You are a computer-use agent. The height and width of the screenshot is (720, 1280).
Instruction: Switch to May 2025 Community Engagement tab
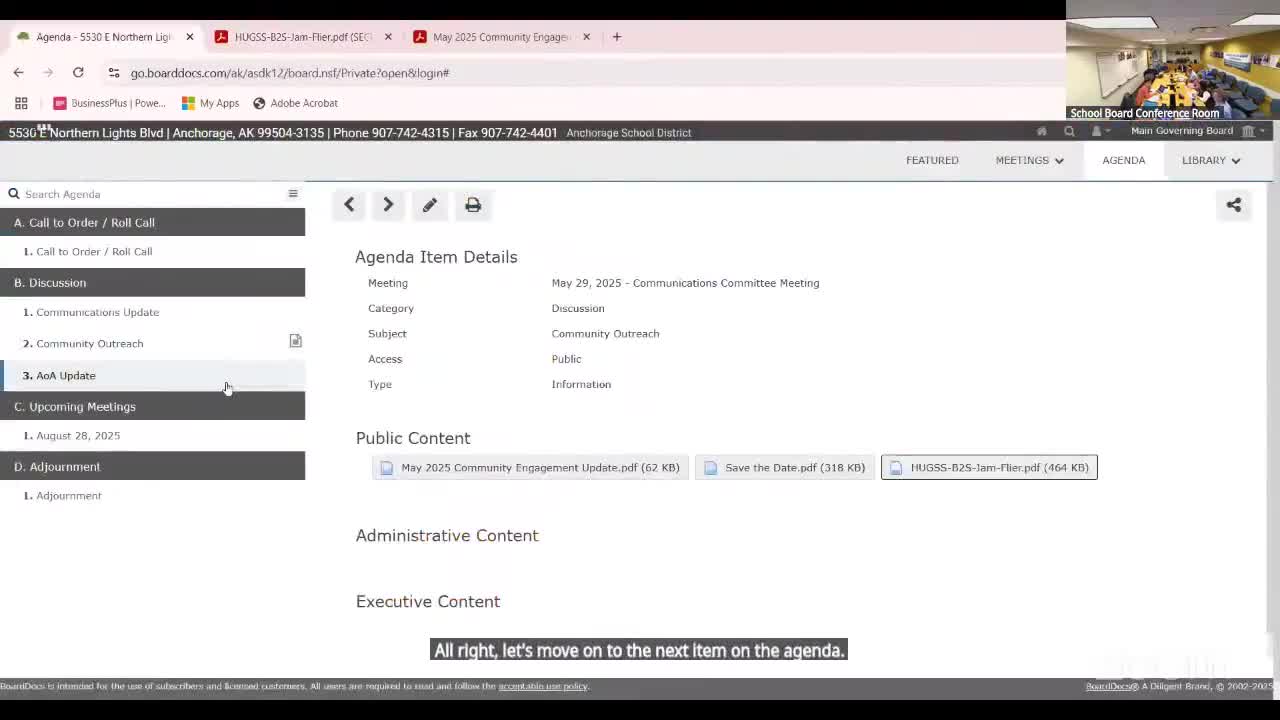click(501, 37)
